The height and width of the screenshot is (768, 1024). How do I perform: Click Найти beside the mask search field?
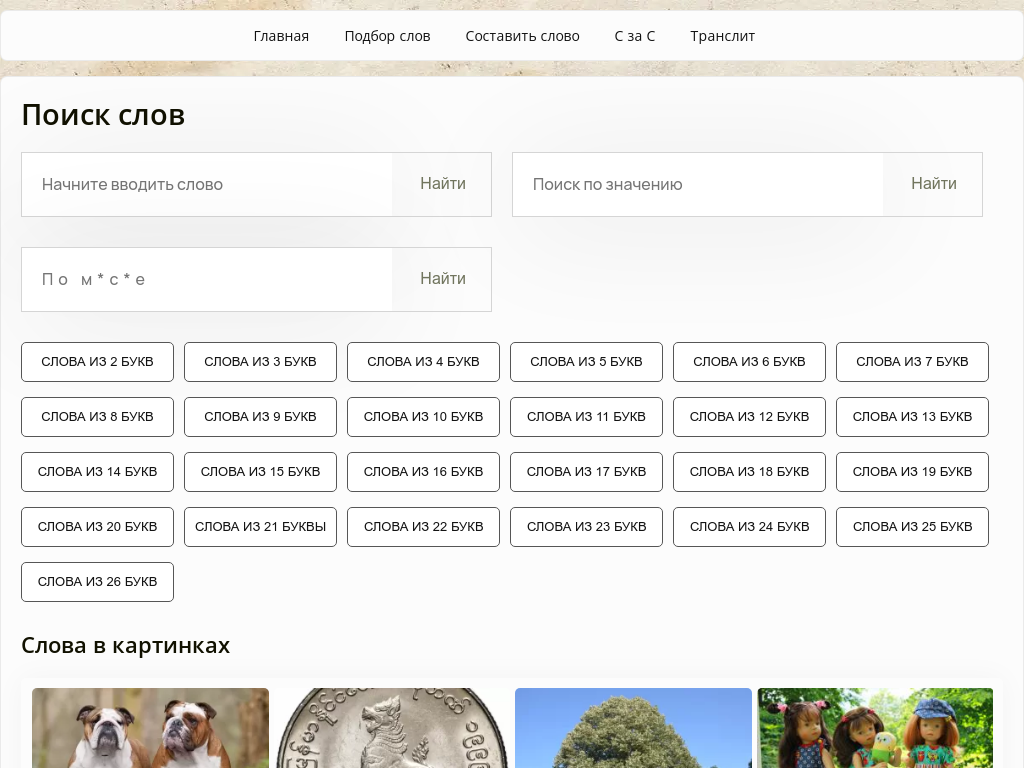point(443,280)
